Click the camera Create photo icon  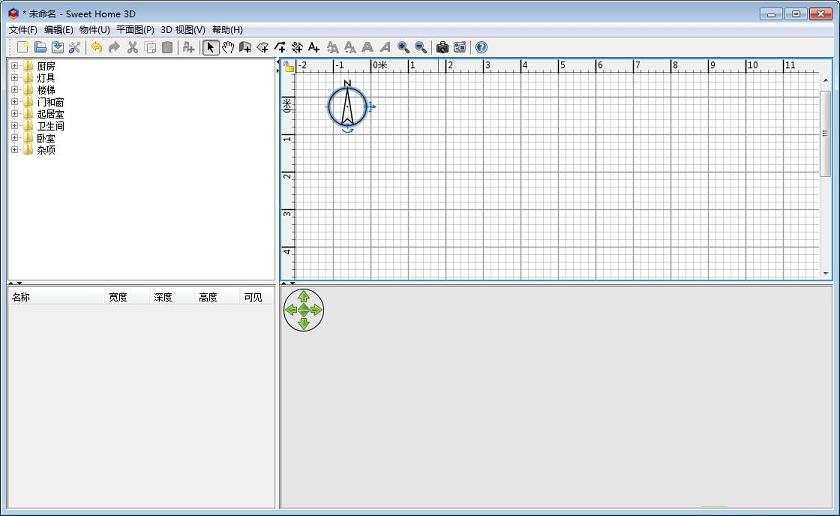coord(442,47)
